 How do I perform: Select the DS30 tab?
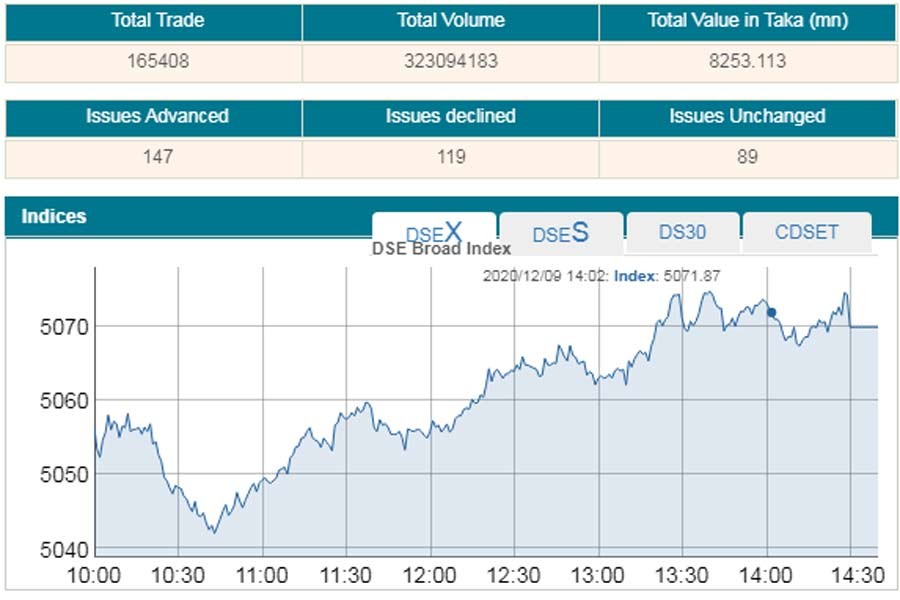click(x=682, y=232)
